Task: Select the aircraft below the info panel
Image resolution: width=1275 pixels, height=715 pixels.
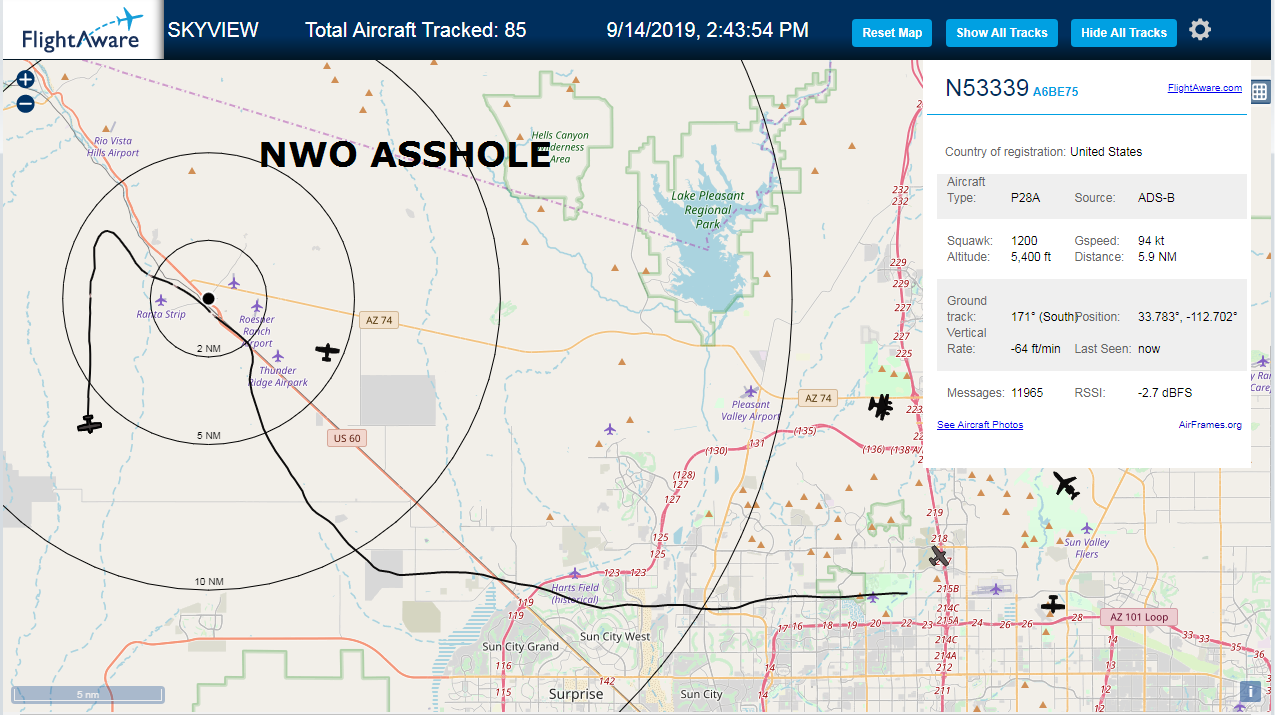Action: pos(1067,486)
